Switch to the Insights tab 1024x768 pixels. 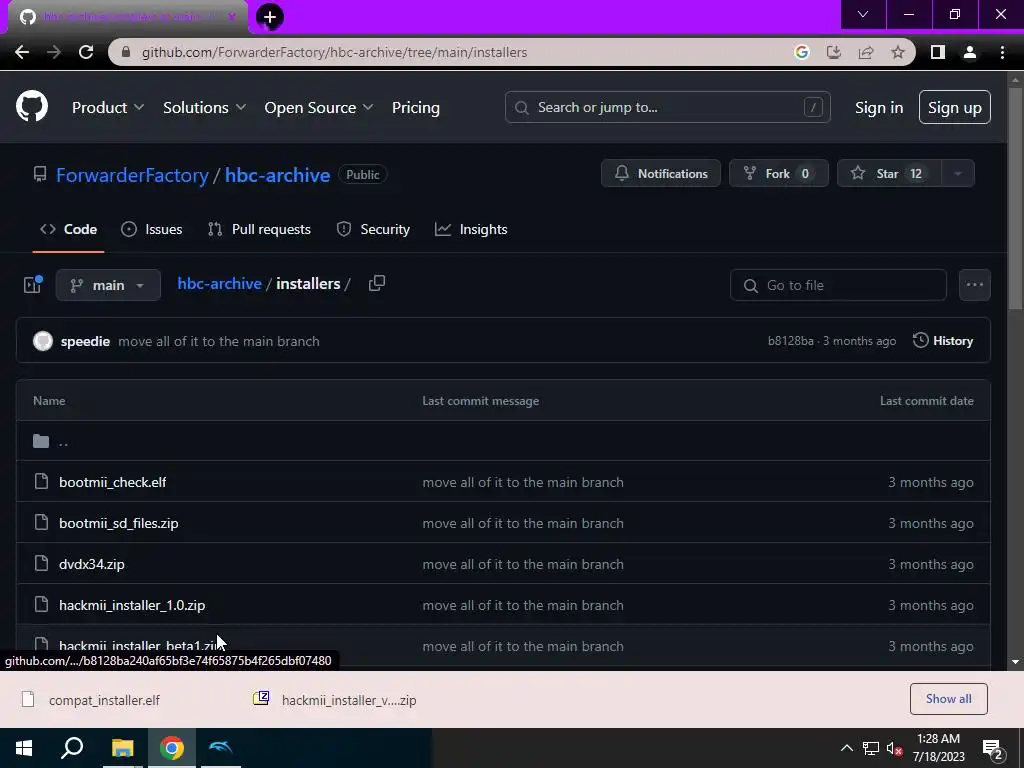coord(471,229)
